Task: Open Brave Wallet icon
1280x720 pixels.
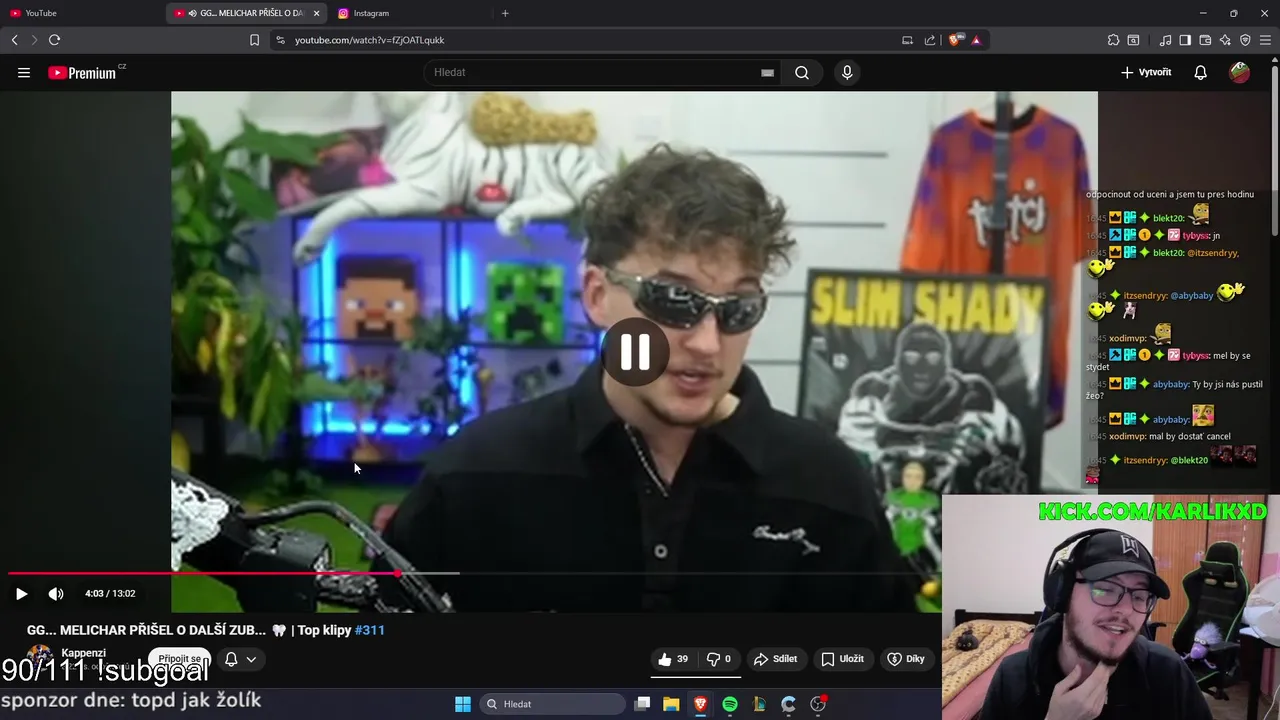Action: (x=1205, y=40)
